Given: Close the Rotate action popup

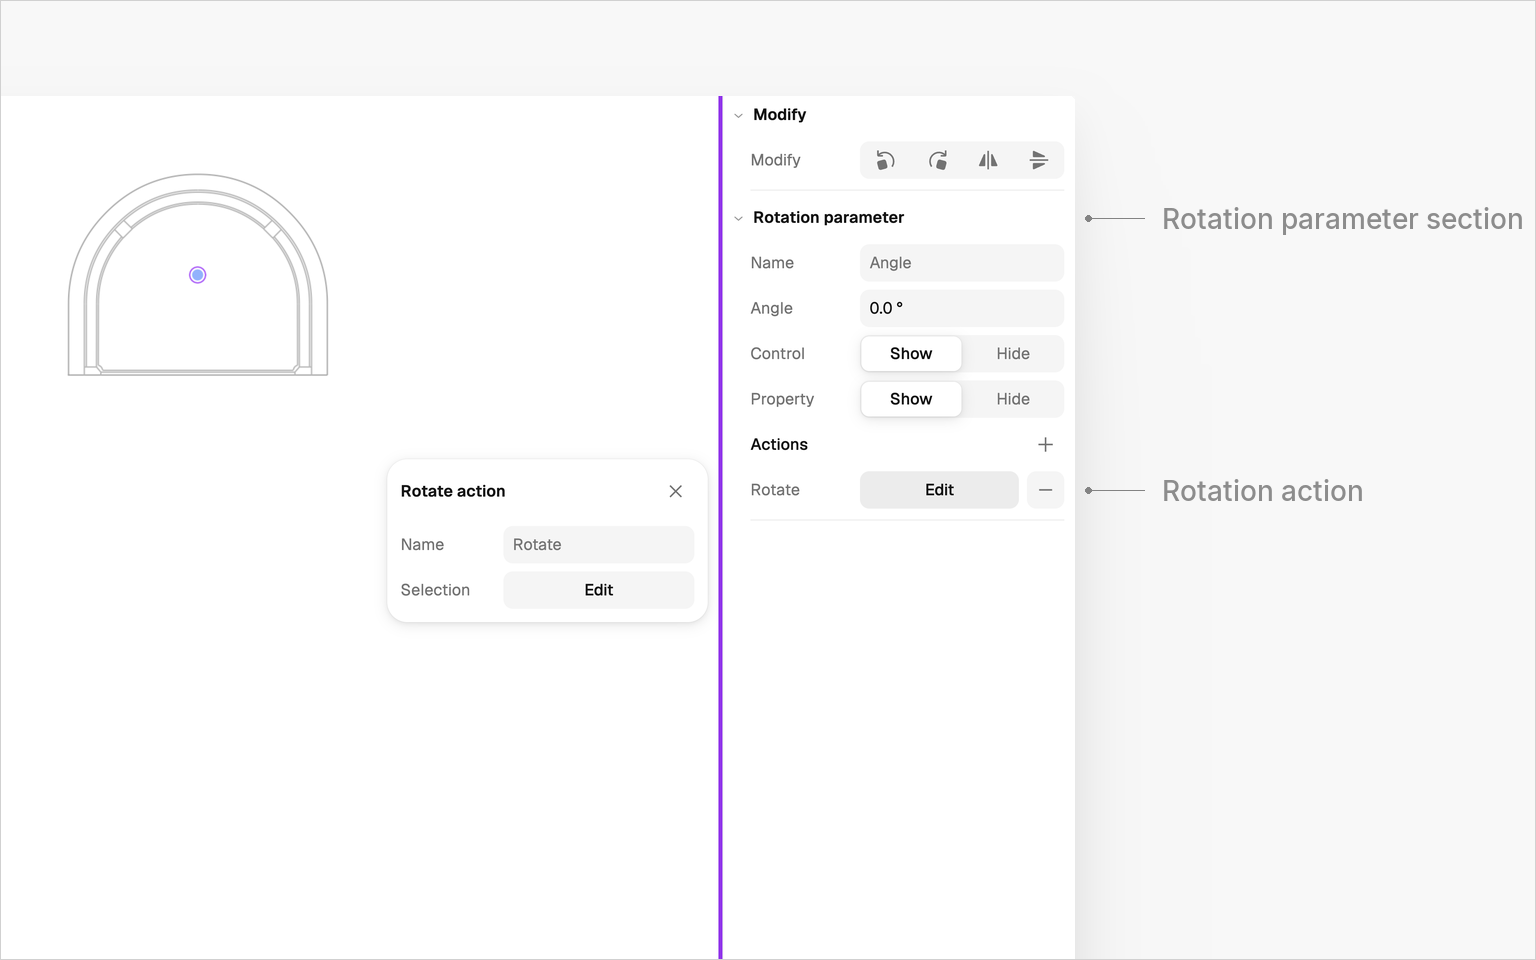Looking at the screenshot, I should (676, 491).
